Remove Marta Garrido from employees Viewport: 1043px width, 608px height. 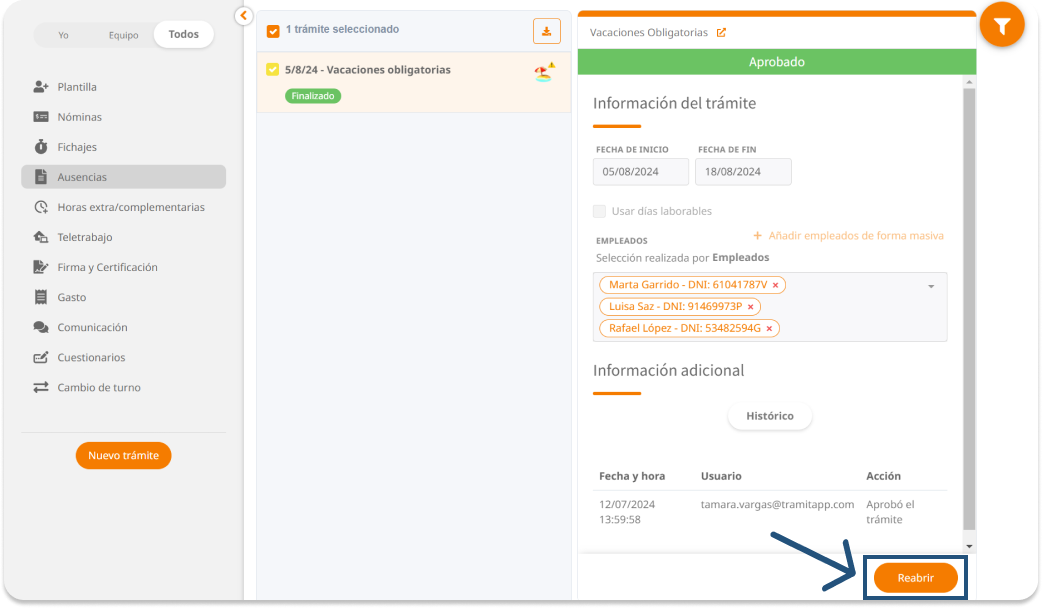tap(775, 285)
